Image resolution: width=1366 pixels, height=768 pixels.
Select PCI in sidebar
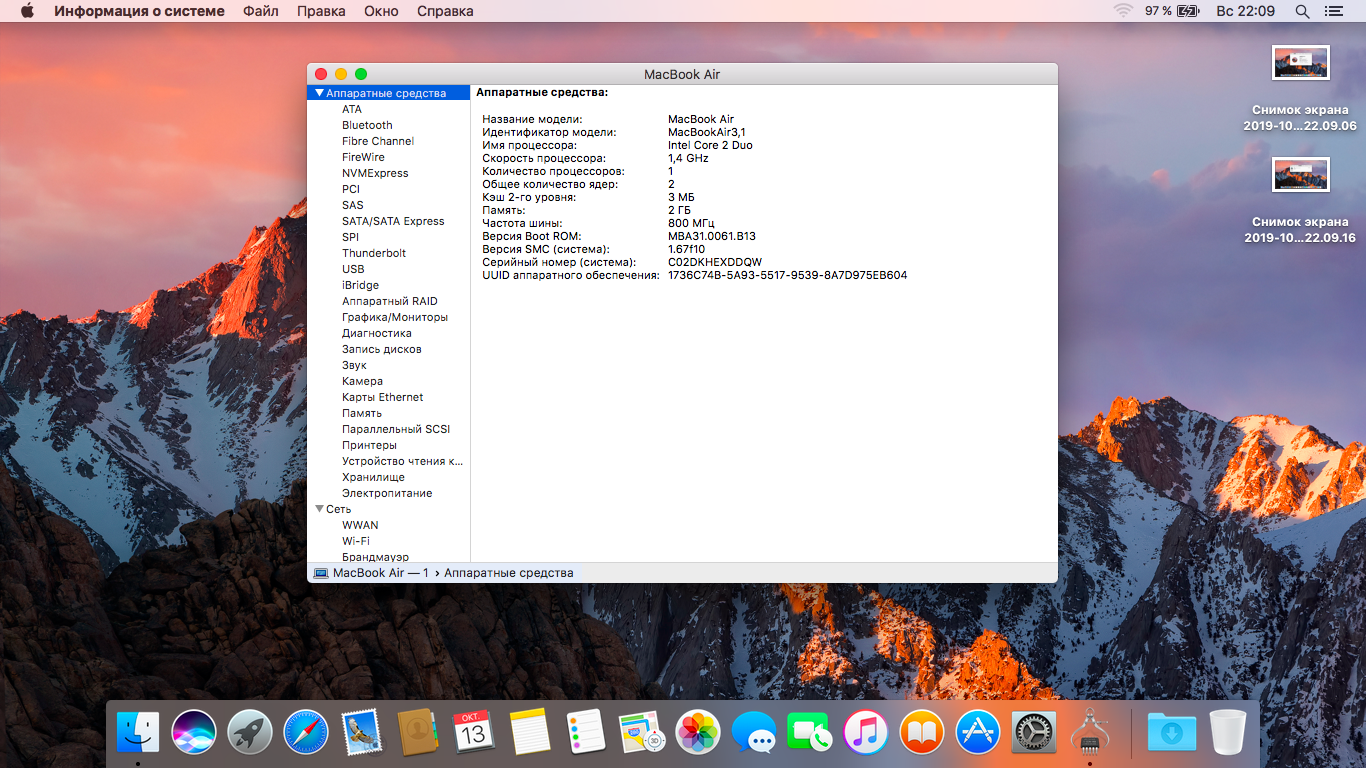(x=351, y=189)
